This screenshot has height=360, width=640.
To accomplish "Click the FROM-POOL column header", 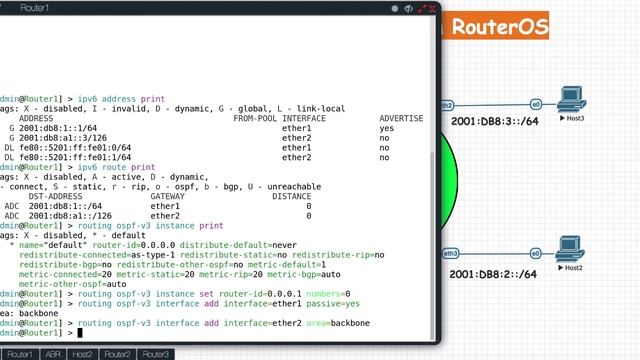I will [255, 118].
